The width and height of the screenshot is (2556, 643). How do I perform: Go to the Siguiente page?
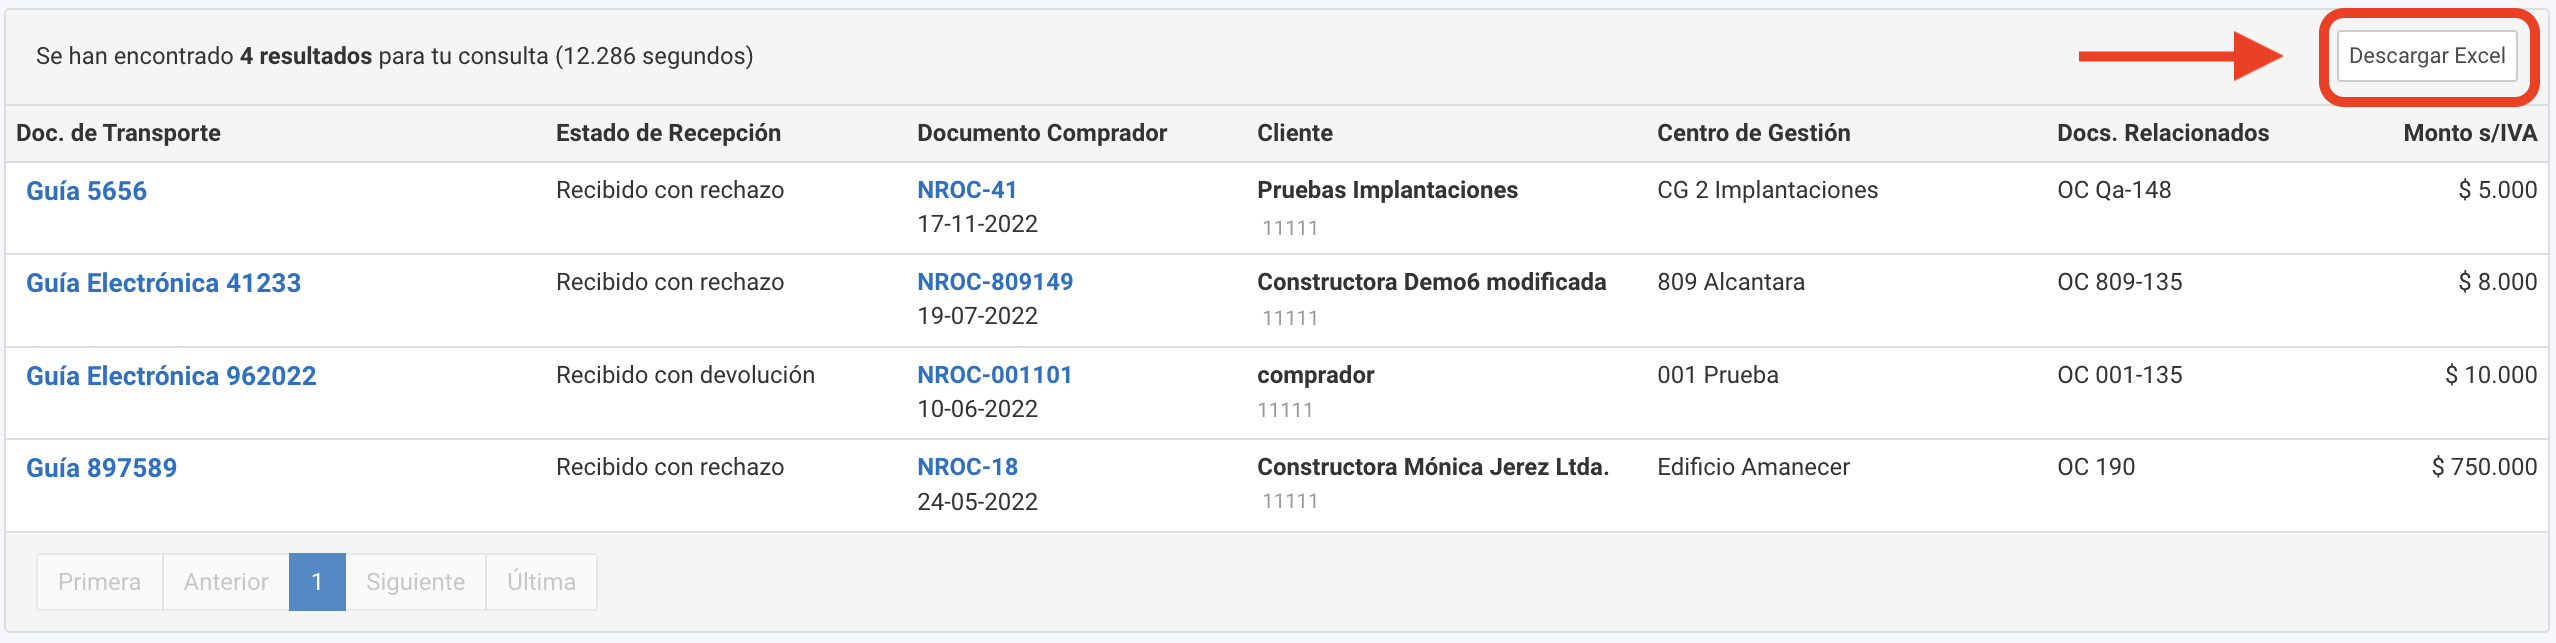[415, 582]
